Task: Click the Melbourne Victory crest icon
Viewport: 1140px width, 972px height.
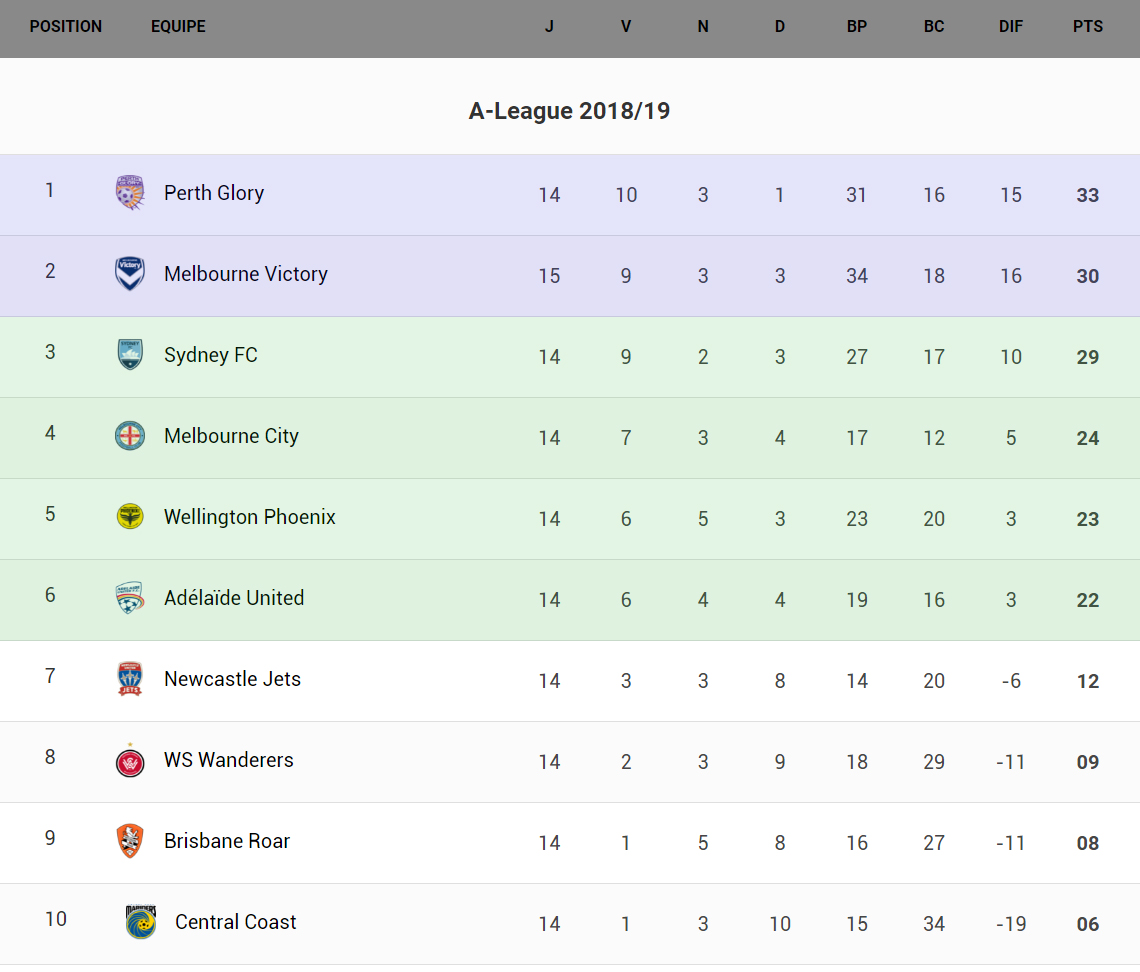Action: pyautogui.click(x=130, y=273)
